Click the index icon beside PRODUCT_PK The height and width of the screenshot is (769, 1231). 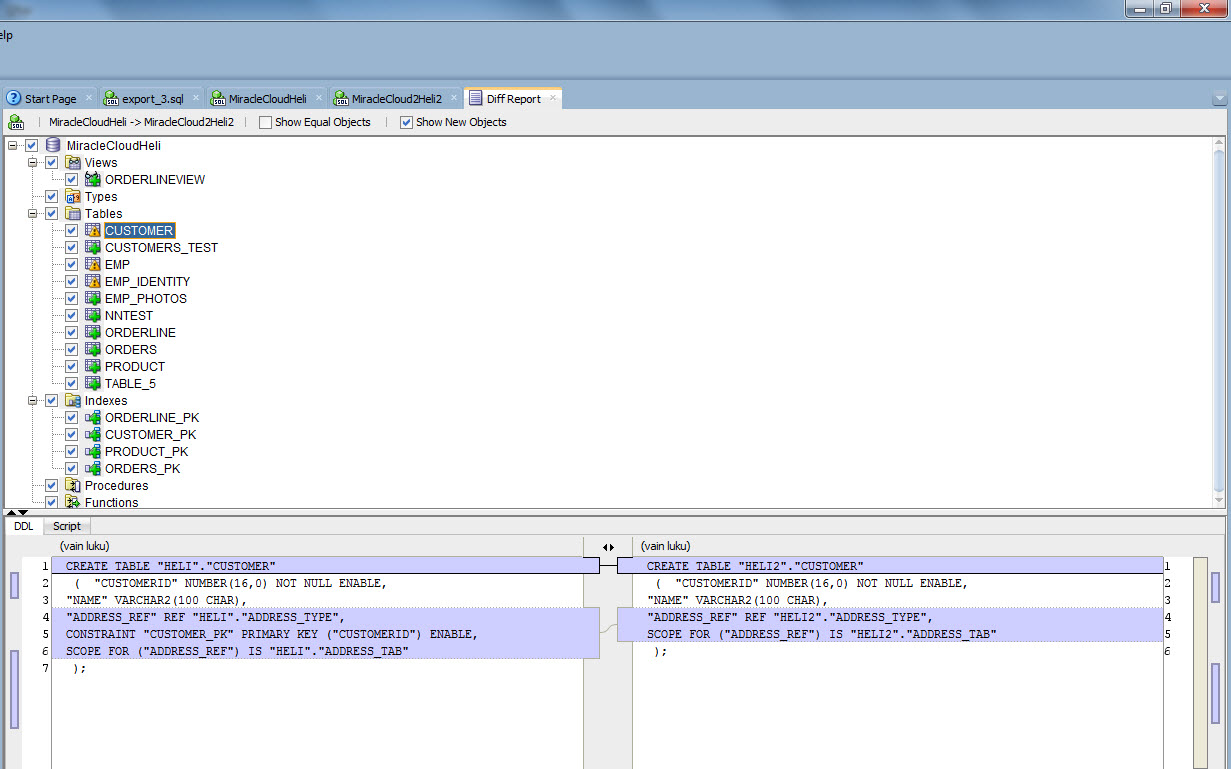click(x=93, y=452)
